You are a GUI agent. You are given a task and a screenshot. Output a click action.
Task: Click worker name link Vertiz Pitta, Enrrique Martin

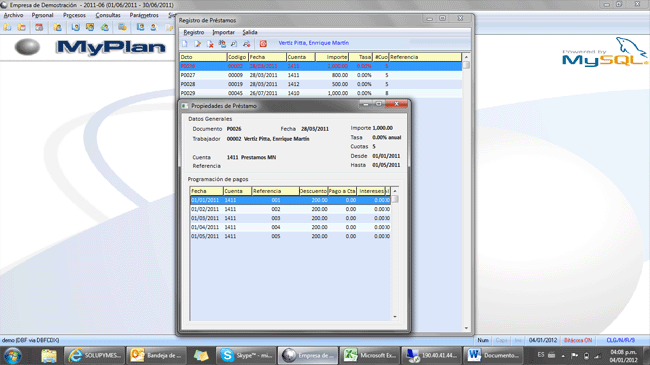pos(313,43)
